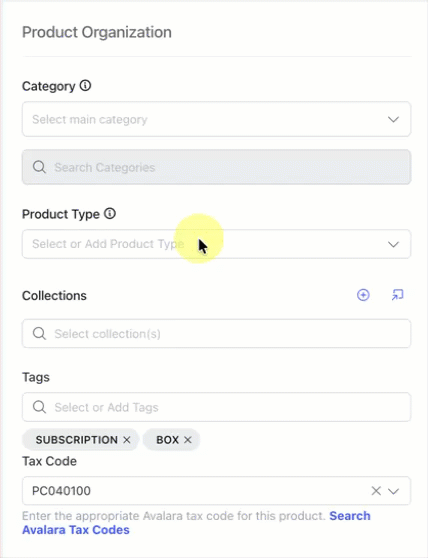Open the Tax Code dropdown chevron
This screenshot has width=428, height=558.
pos(393,491)
